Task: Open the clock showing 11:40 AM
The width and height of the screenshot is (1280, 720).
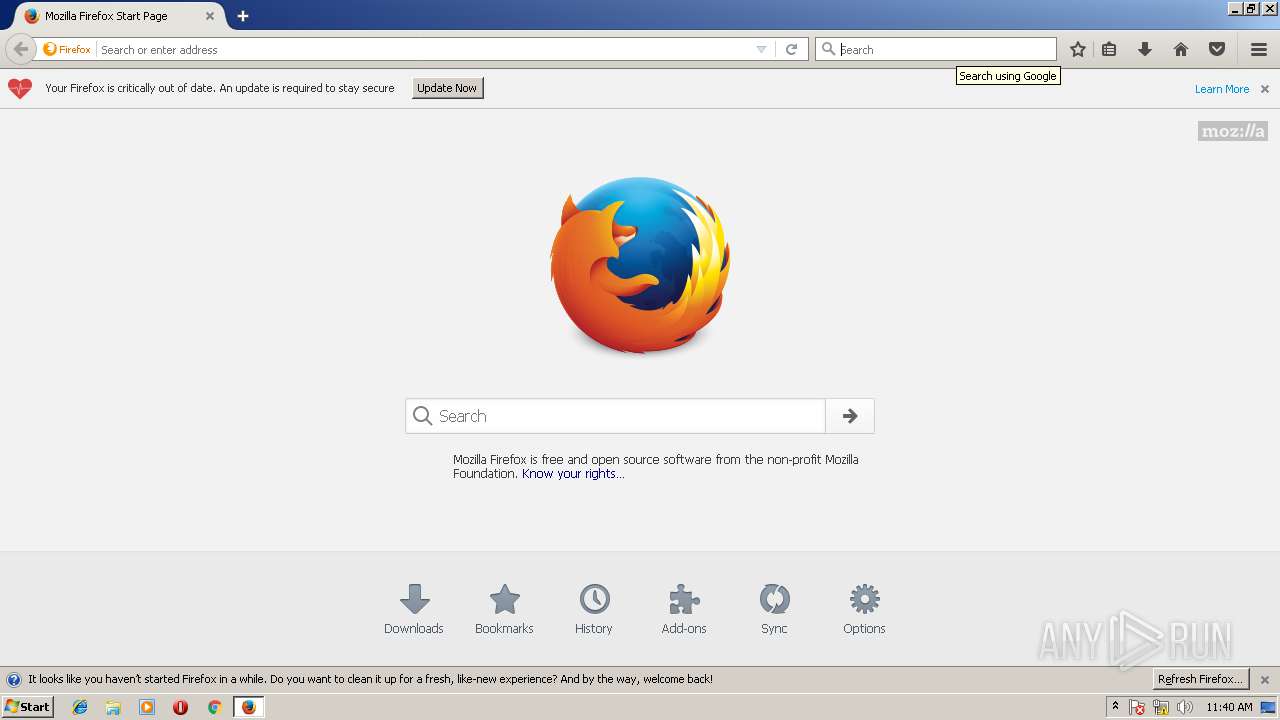Action: (1229, 707)
